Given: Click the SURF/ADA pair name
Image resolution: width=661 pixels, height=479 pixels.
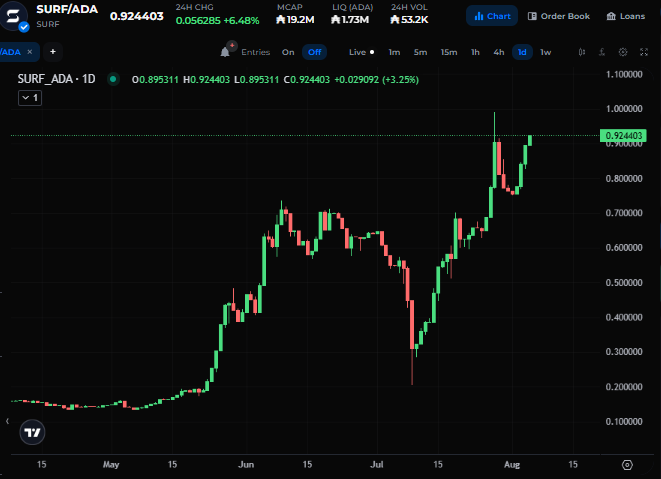Looking at the screenshot, I should 67,9.
